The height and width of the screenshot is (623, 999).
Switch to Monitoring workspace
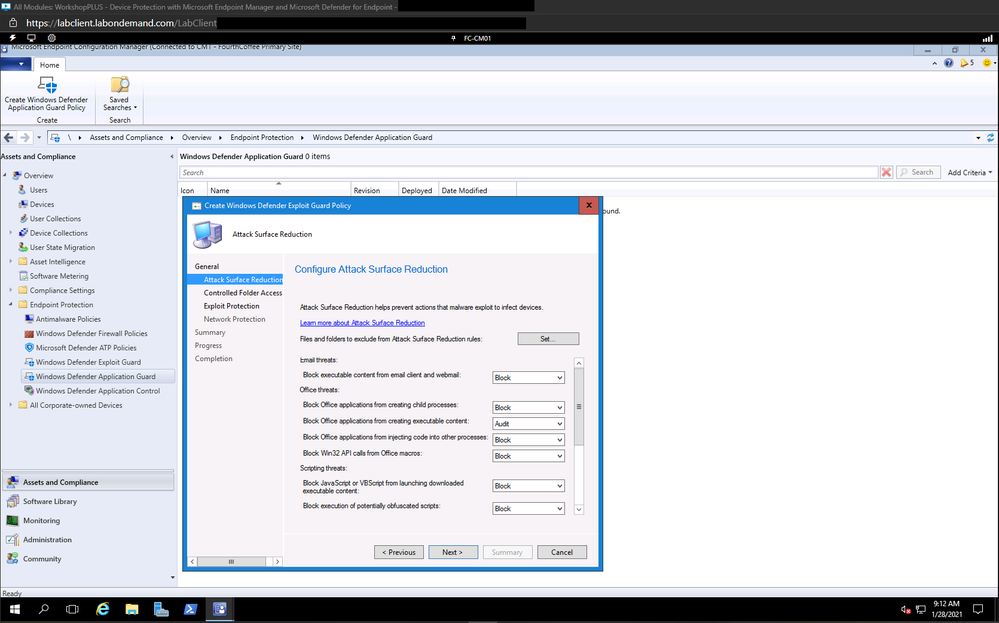point(41,520)
